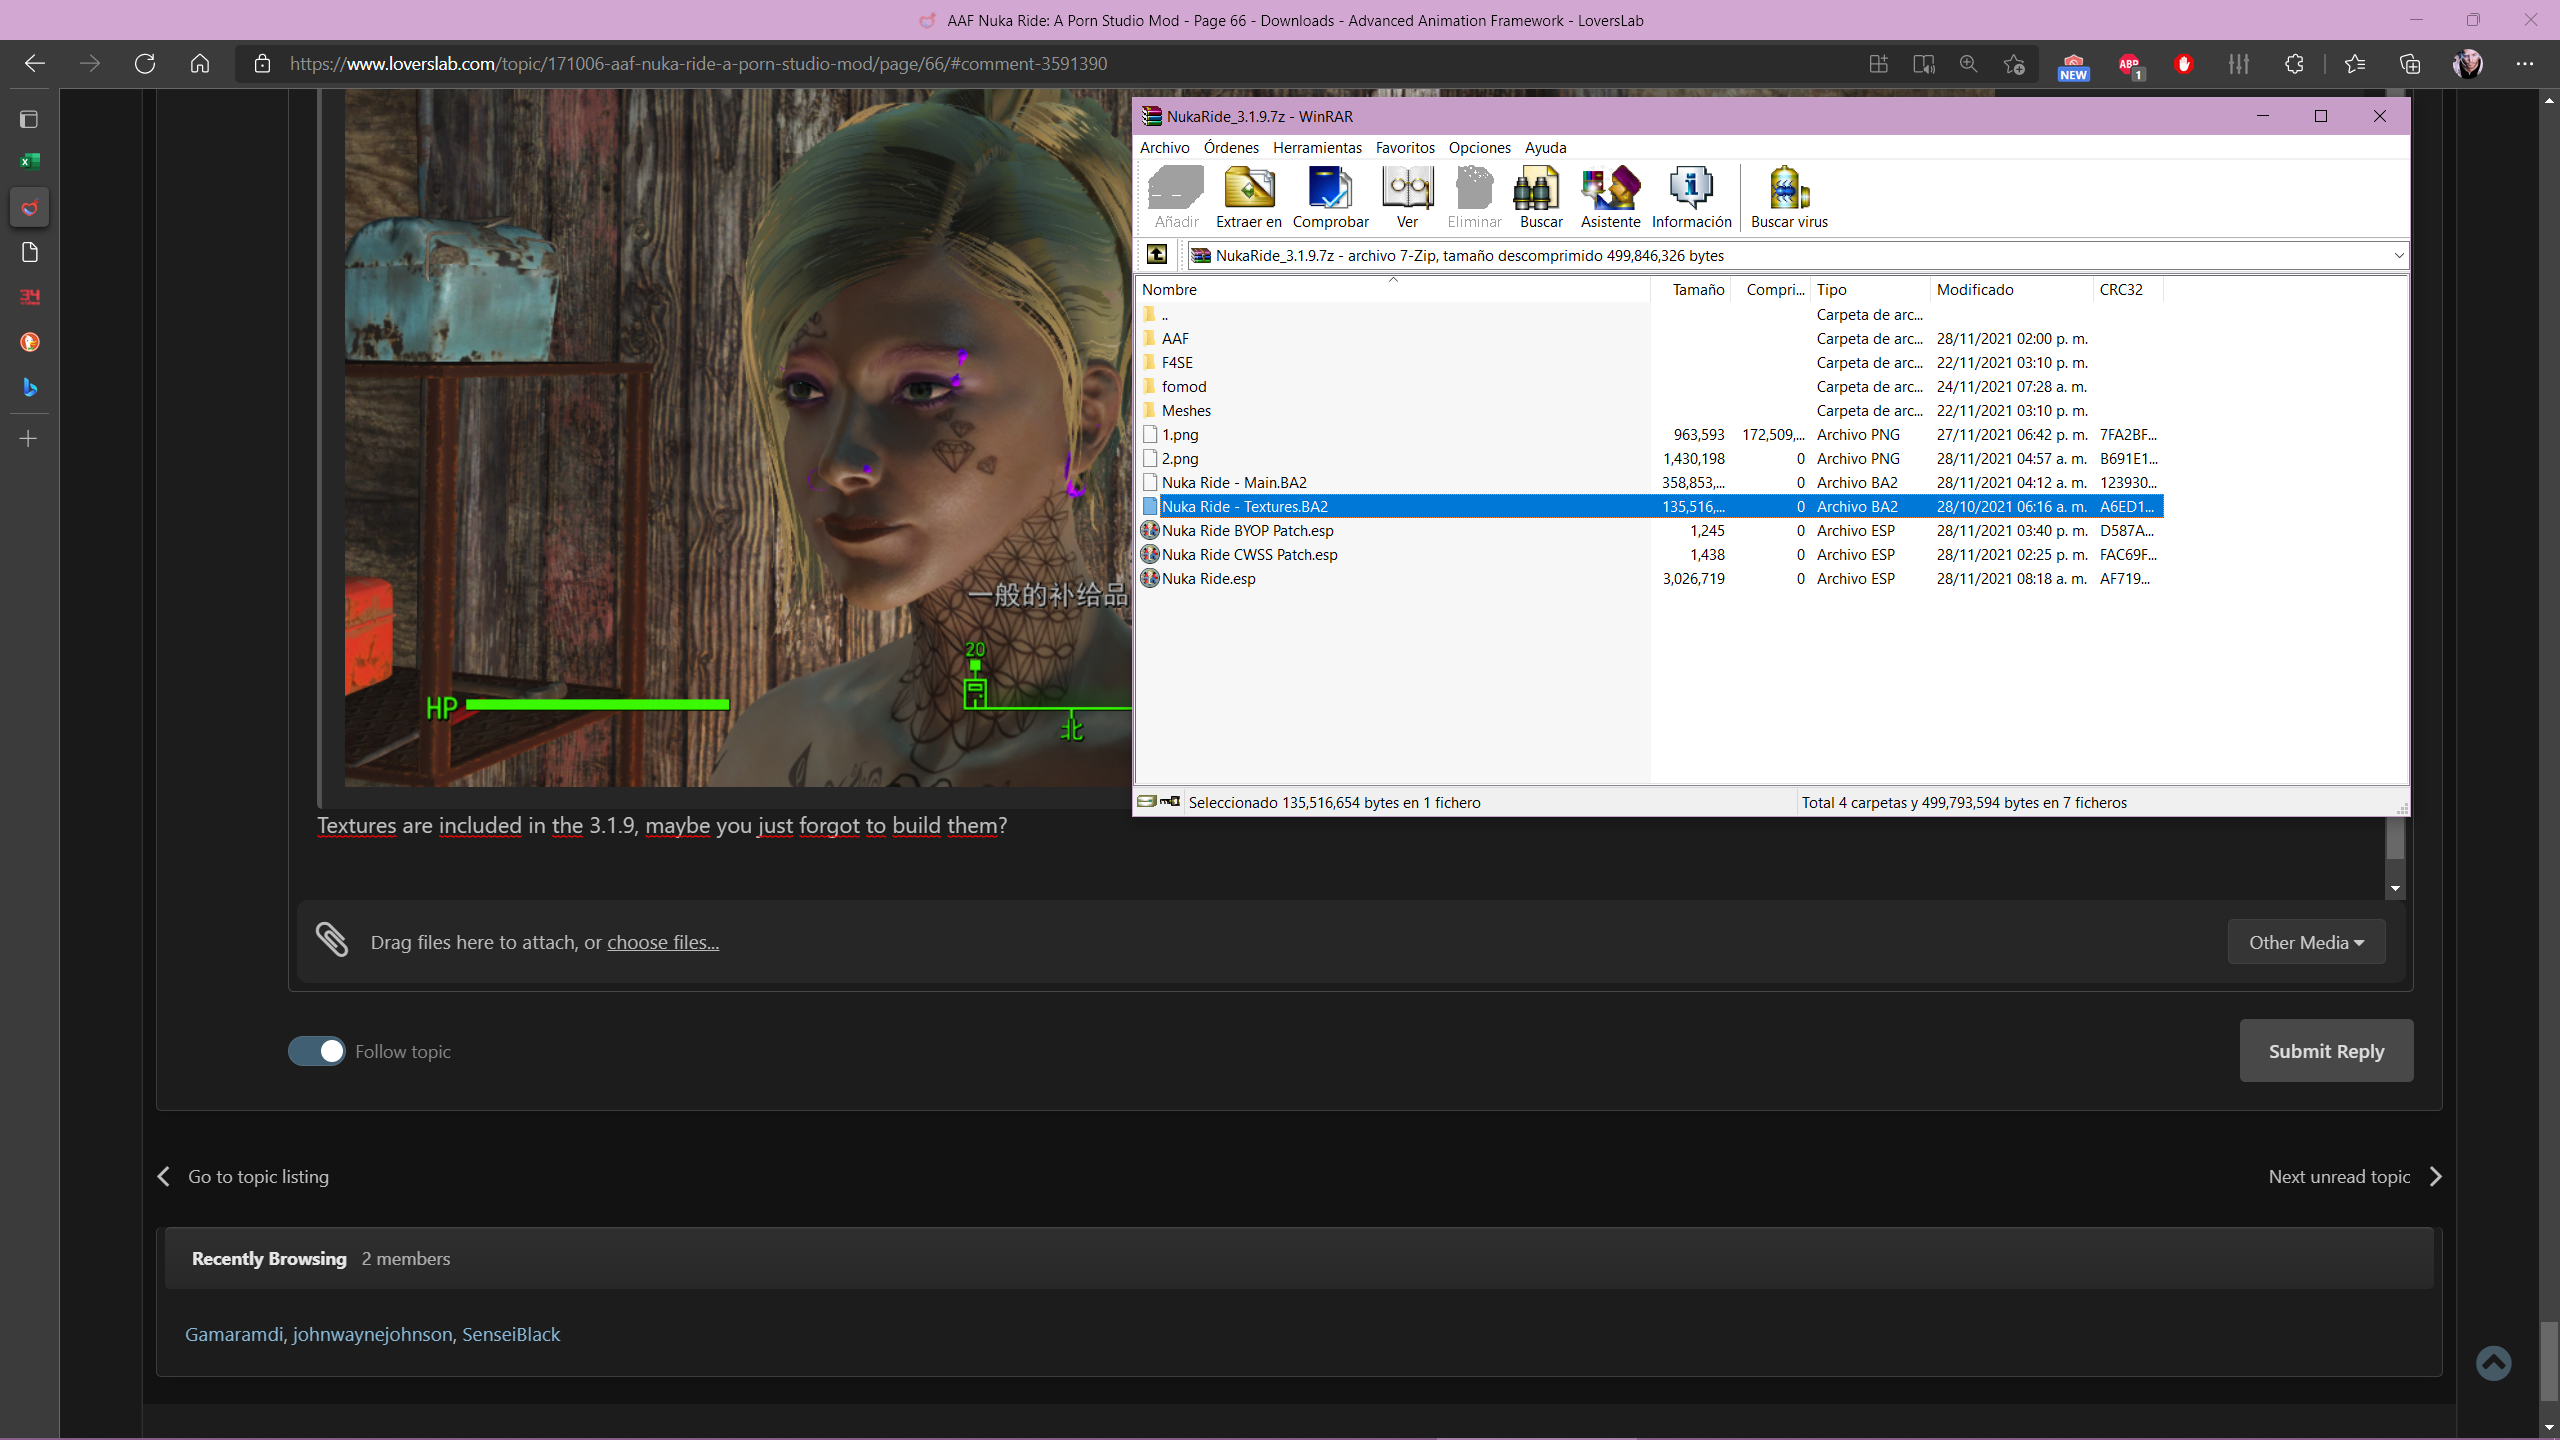Click the reply editor scrollbar down arrow
Viewport: 2560px width, 1440px height.
pyautogui.click(x=2395, y=888)
